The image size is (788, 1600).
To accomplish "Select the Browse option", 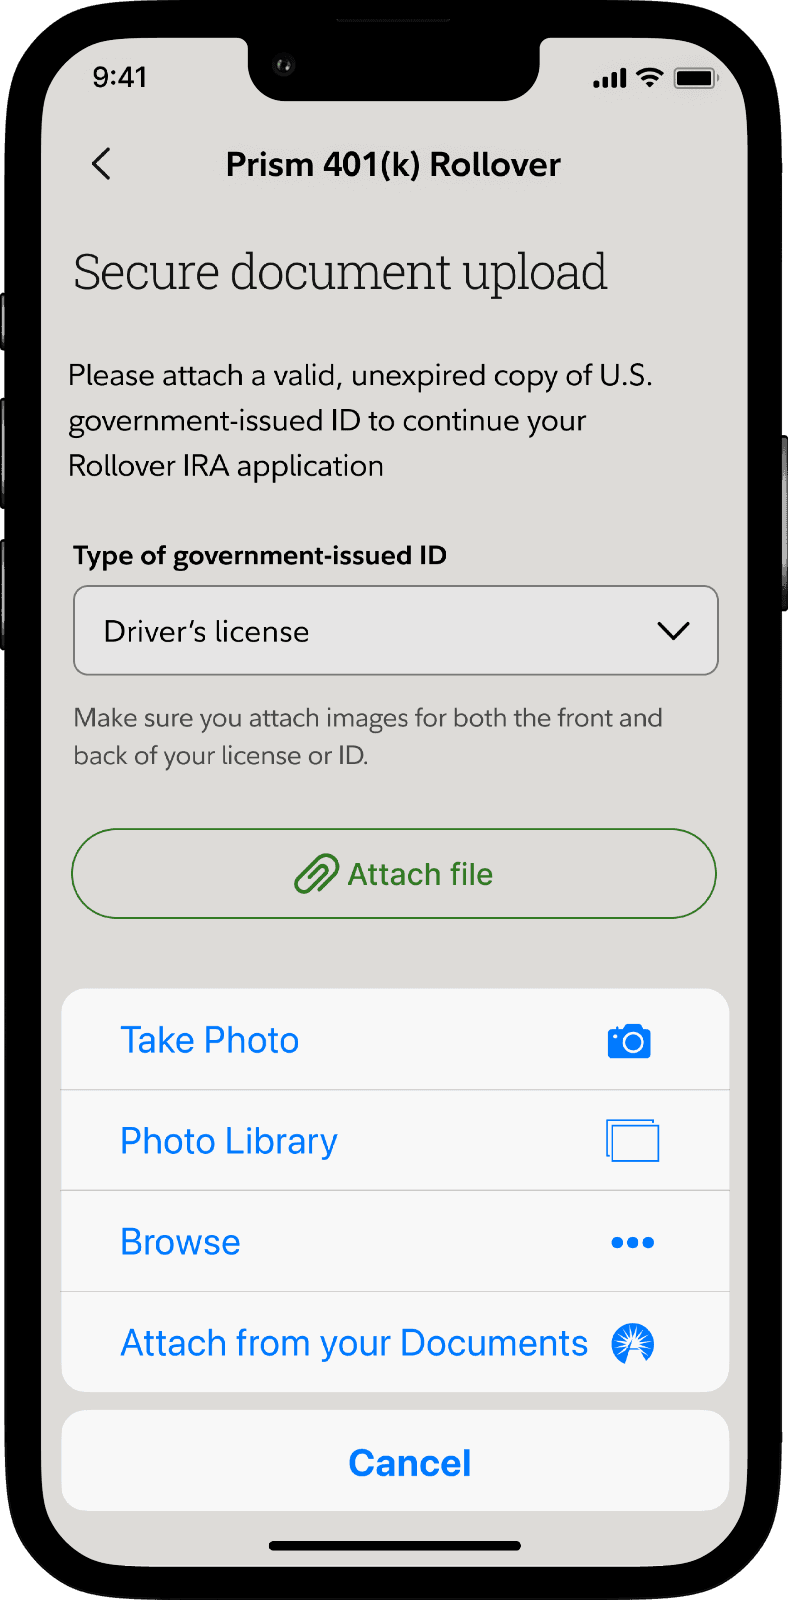I will point(395,1242).
